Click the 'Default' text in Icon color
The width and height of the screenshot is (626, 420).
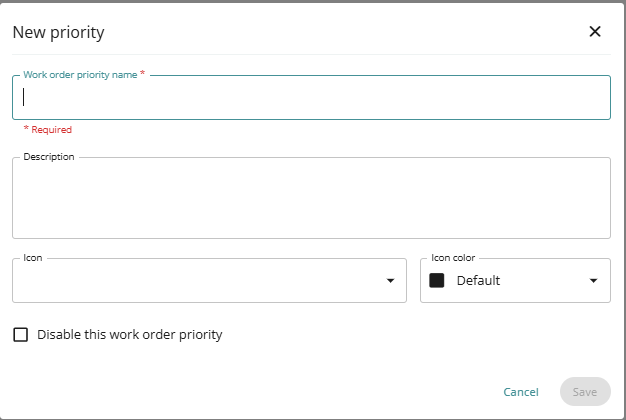(478, 281)
